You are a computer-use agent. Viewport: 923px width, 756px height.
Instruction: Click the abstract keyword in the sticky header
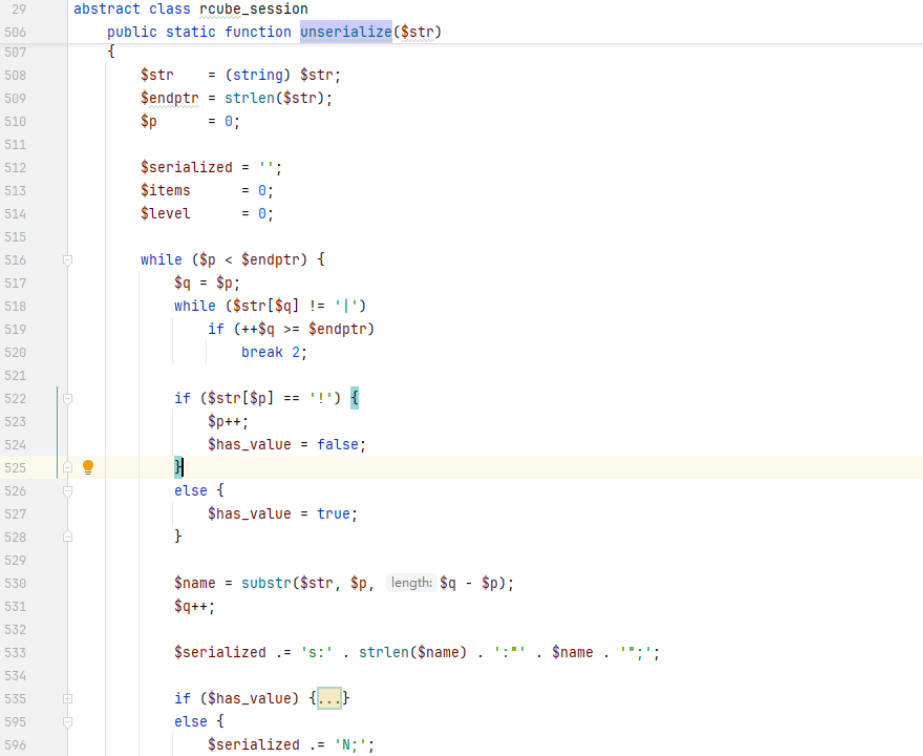point(107,9)
